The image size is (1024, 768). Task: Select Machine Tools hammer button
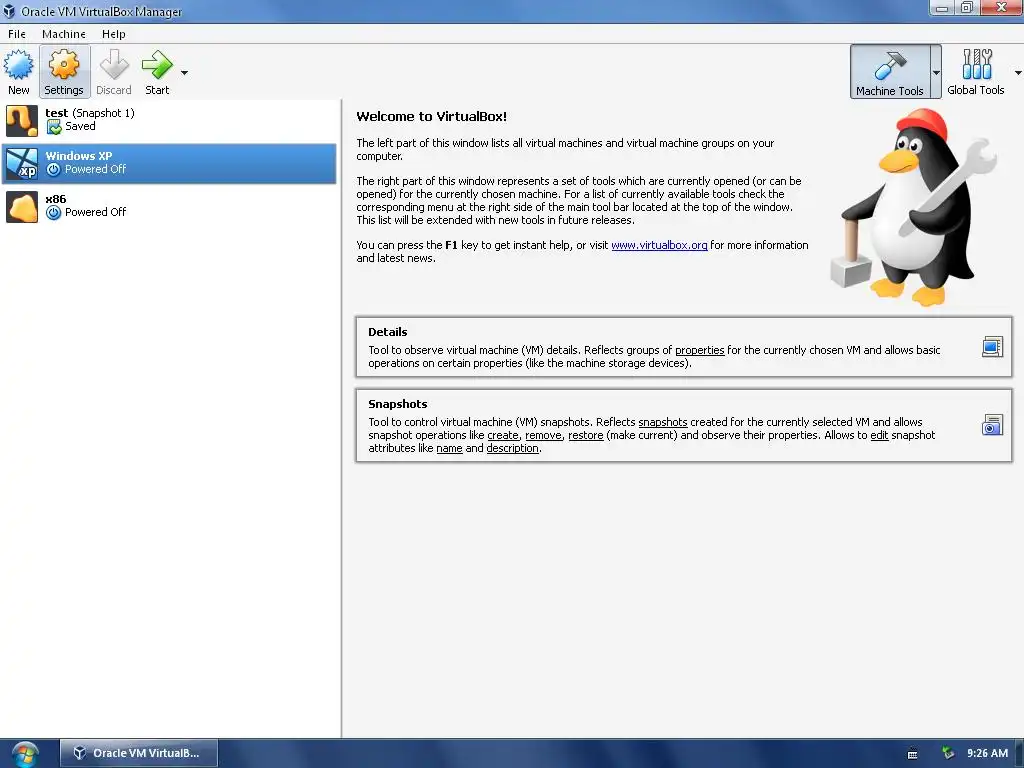click(889, 72)
